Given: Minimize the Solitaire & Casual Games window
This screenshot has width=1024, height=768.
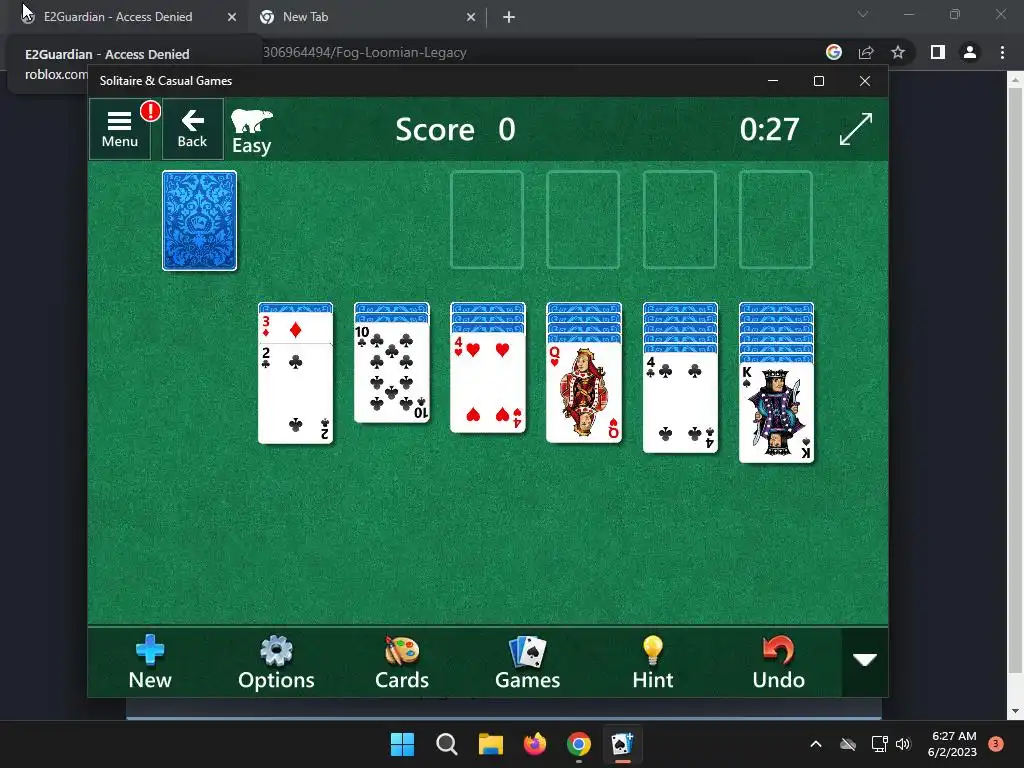Looking at the screenshot, I should coord(773,81).
